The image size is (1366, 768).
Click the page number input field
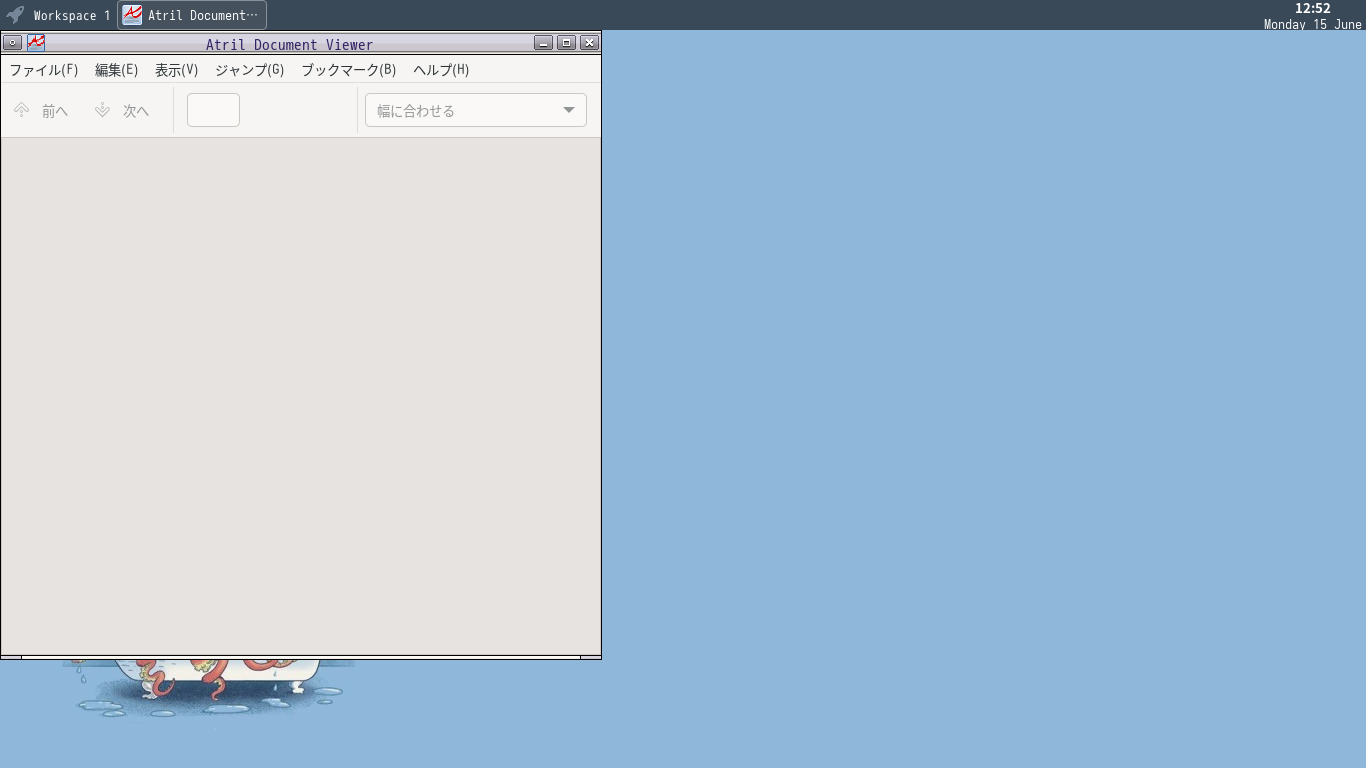pyautogui.click(x=213, y=110)
